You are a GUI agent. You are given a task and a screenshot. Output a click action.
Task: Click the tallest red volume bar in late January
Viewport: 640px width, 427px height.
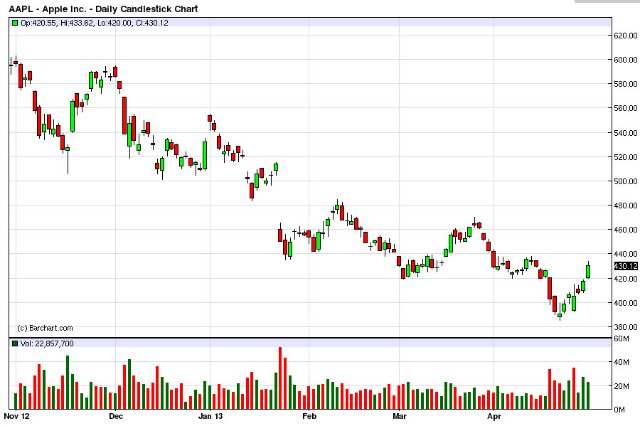pos(280,378)
